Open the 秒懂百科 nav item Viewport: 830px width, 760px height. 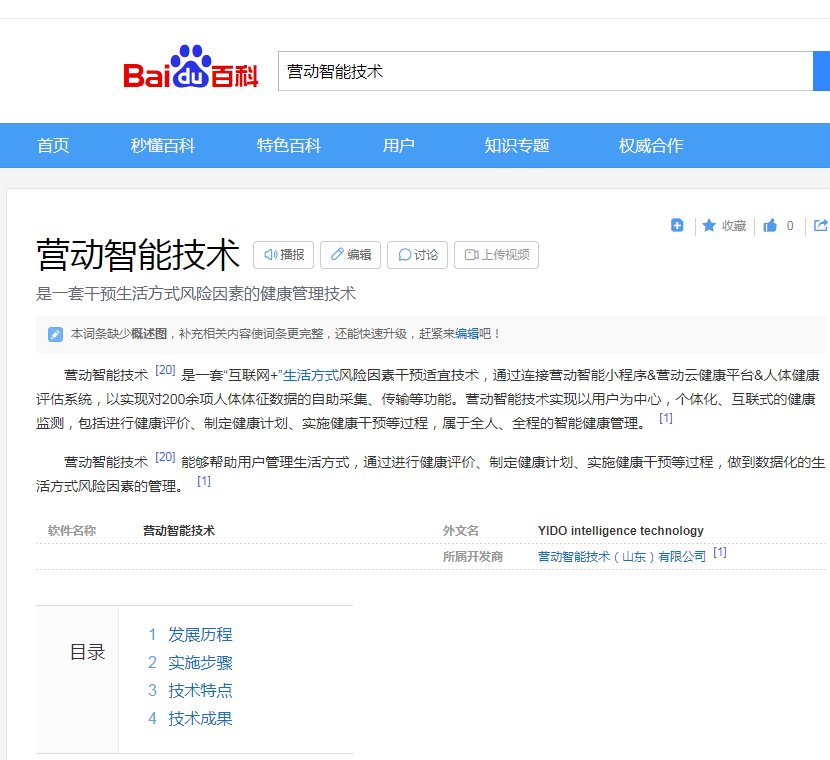pos(163,146)
